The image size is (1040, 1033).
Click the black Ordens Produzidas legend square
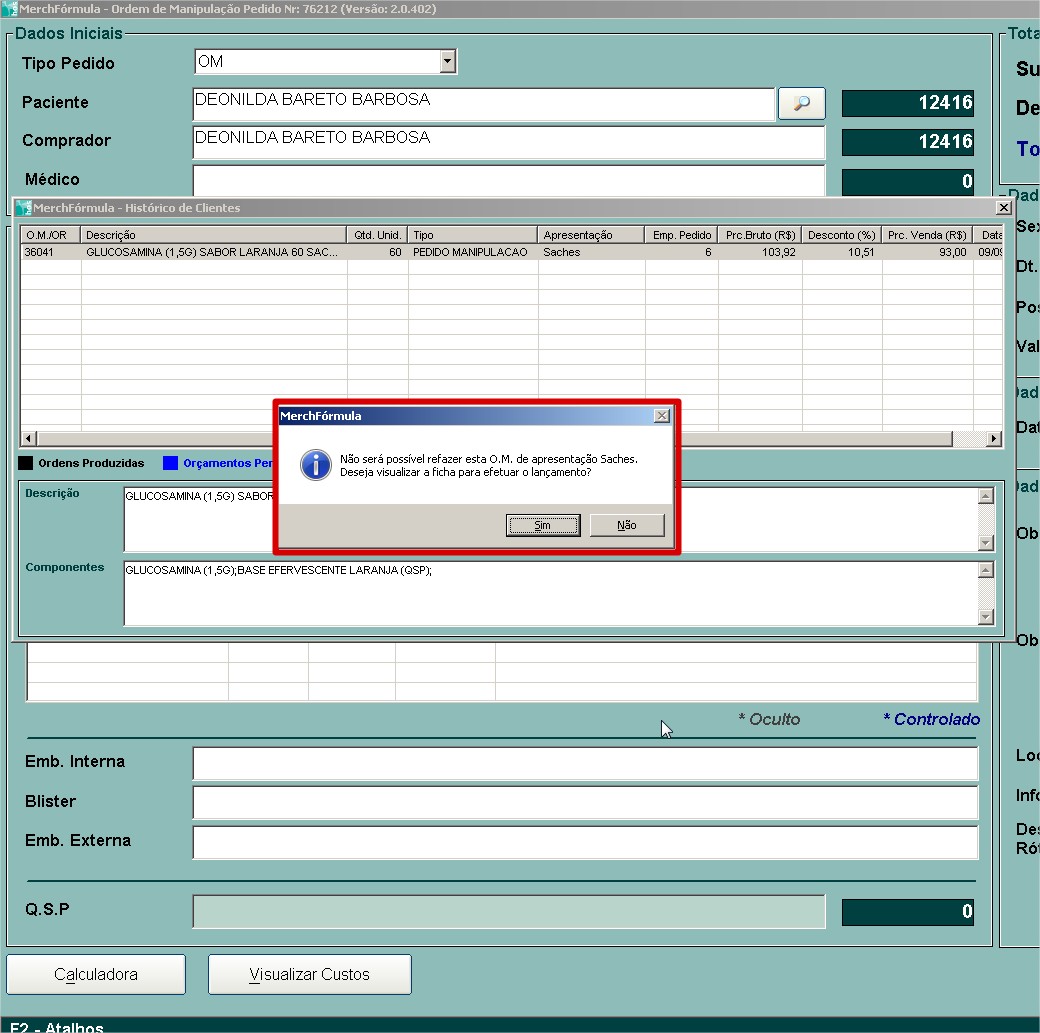[26, 463]
